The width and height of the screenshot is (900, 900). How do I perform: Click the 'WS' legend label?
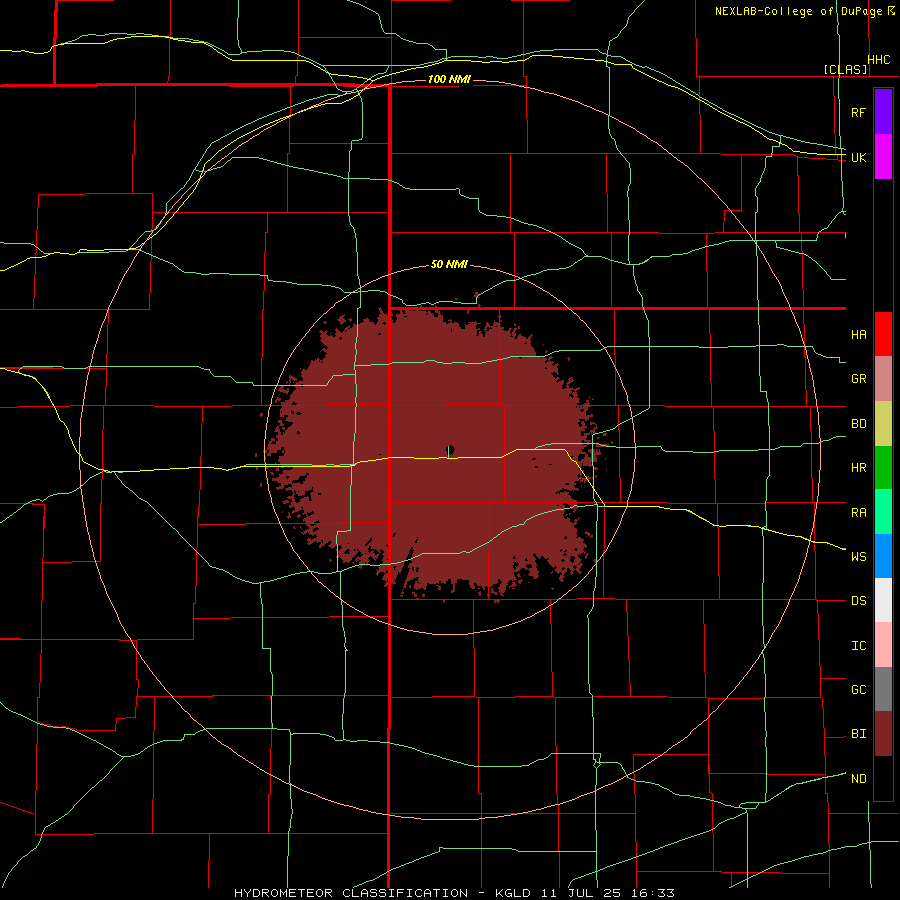[x=859, y=557]
